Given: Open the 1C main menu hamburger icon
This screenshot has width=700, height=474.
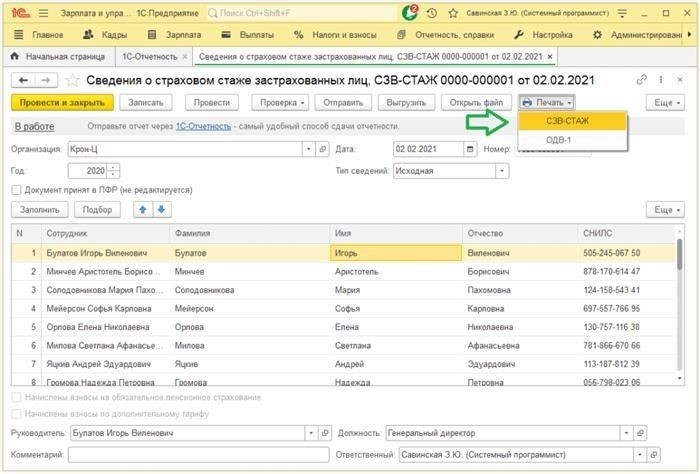Looking at the screenshot, I should click(x=43, y=13).
